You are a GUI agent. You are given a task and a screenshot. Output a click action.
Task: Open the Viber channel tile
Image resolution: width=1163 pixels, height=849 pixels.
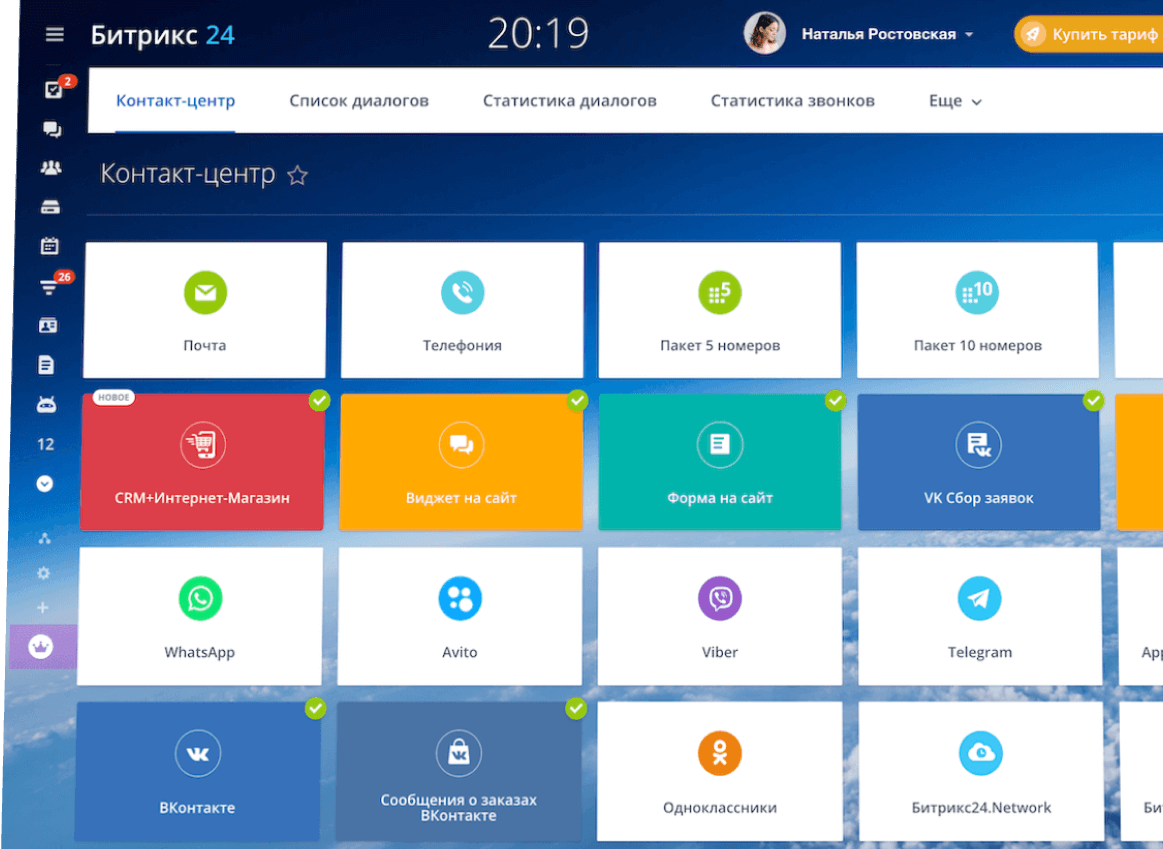click(x=719, y=616)
